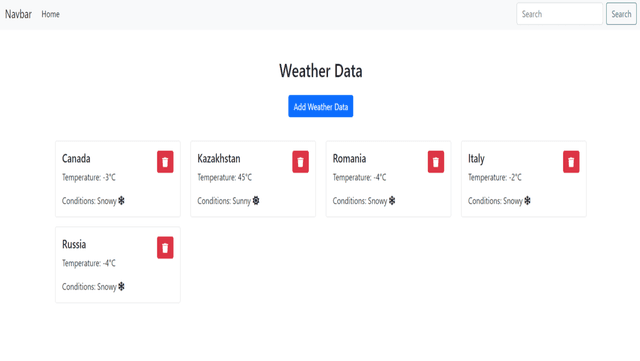This screenshot has height=361, width=640.
Task: Delete the Romania weather card
Action: [x=436, y=162]
